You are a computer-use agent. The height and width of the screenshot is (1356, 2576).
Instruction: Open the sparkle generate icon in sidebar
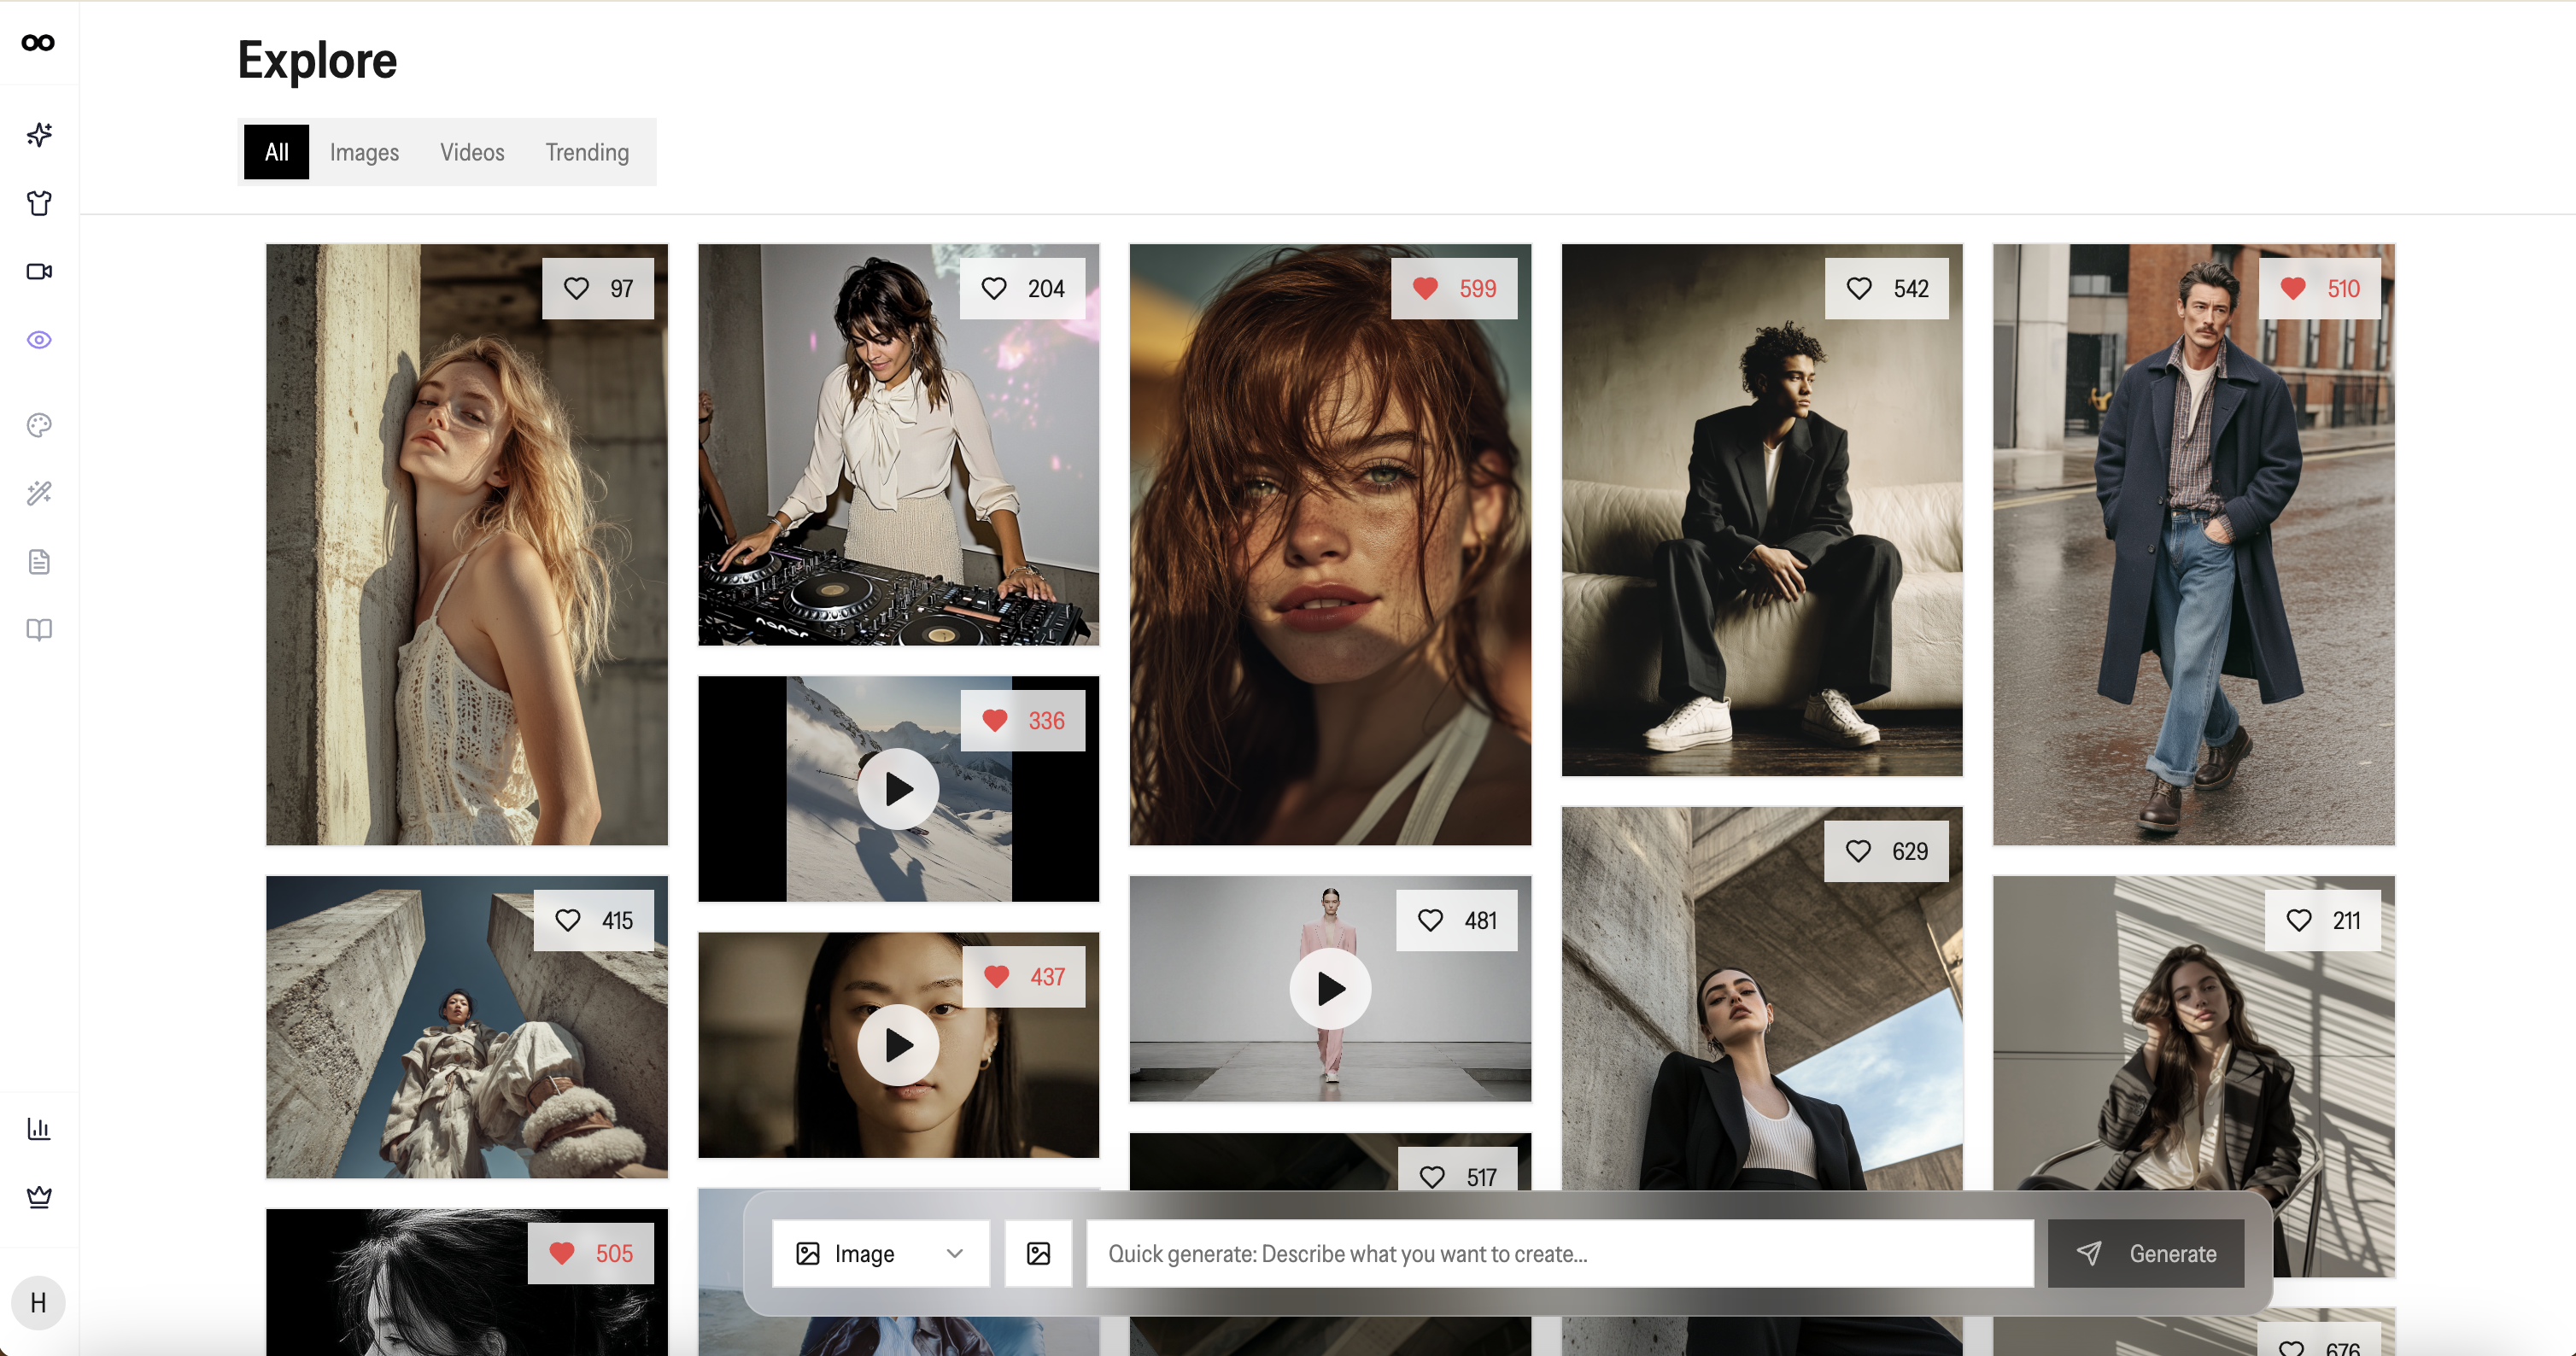coord(39,135)
